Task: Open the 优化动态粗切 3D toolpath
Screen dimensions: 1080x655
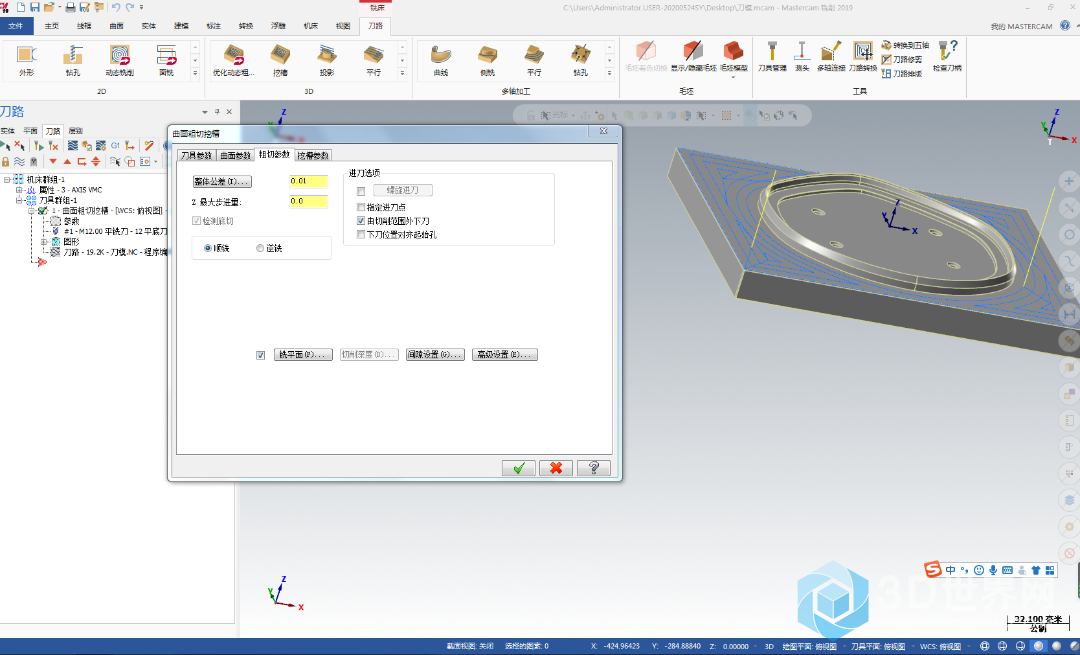Action: coord(233,60)
